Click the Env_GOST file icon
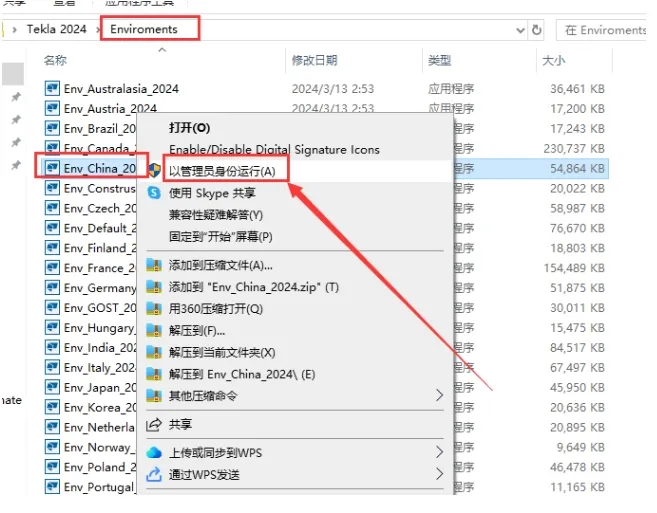This screenshot has height=513, width=657. click(x=52, y=307)
